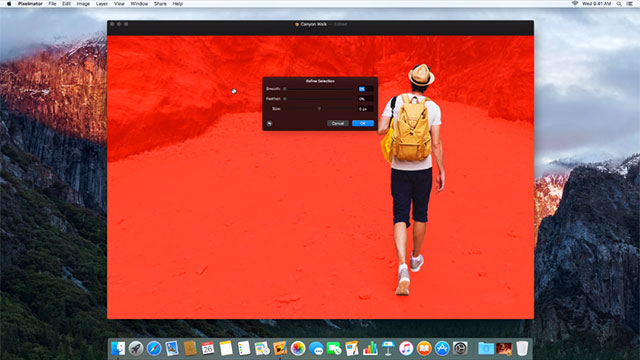Click the Feather percentage field
This screenshot has width=640, height=360.
coord(365,99)
